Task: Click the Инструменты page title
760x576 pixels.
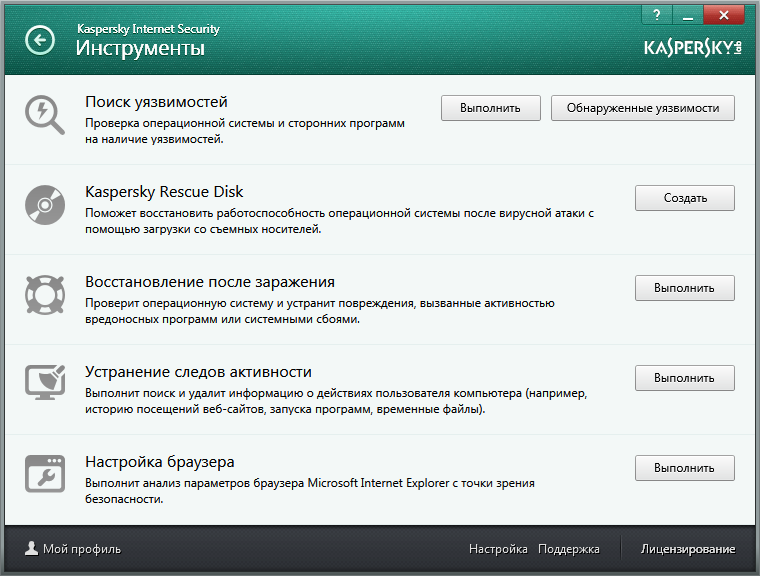Action: (140, 48)
